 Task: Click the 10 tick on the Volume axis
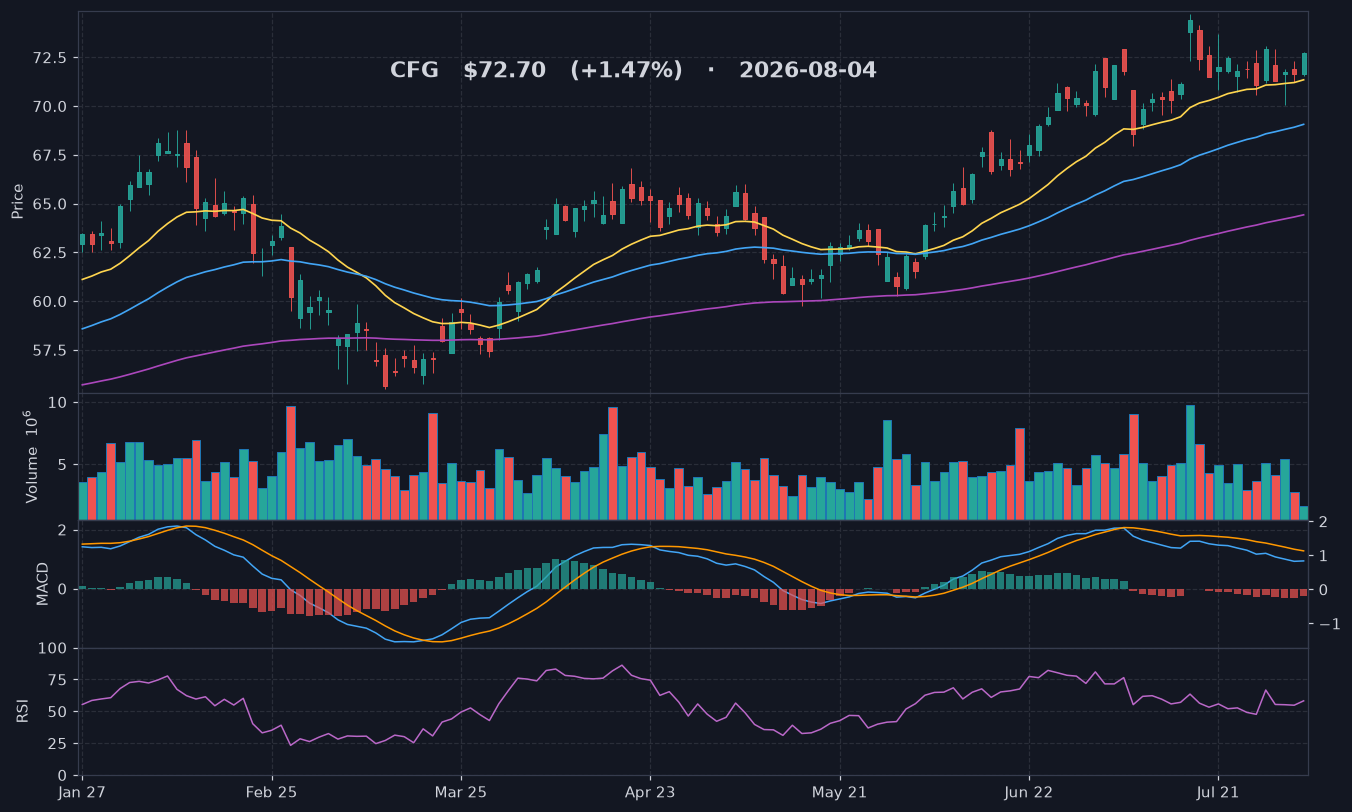coord(58,403)
